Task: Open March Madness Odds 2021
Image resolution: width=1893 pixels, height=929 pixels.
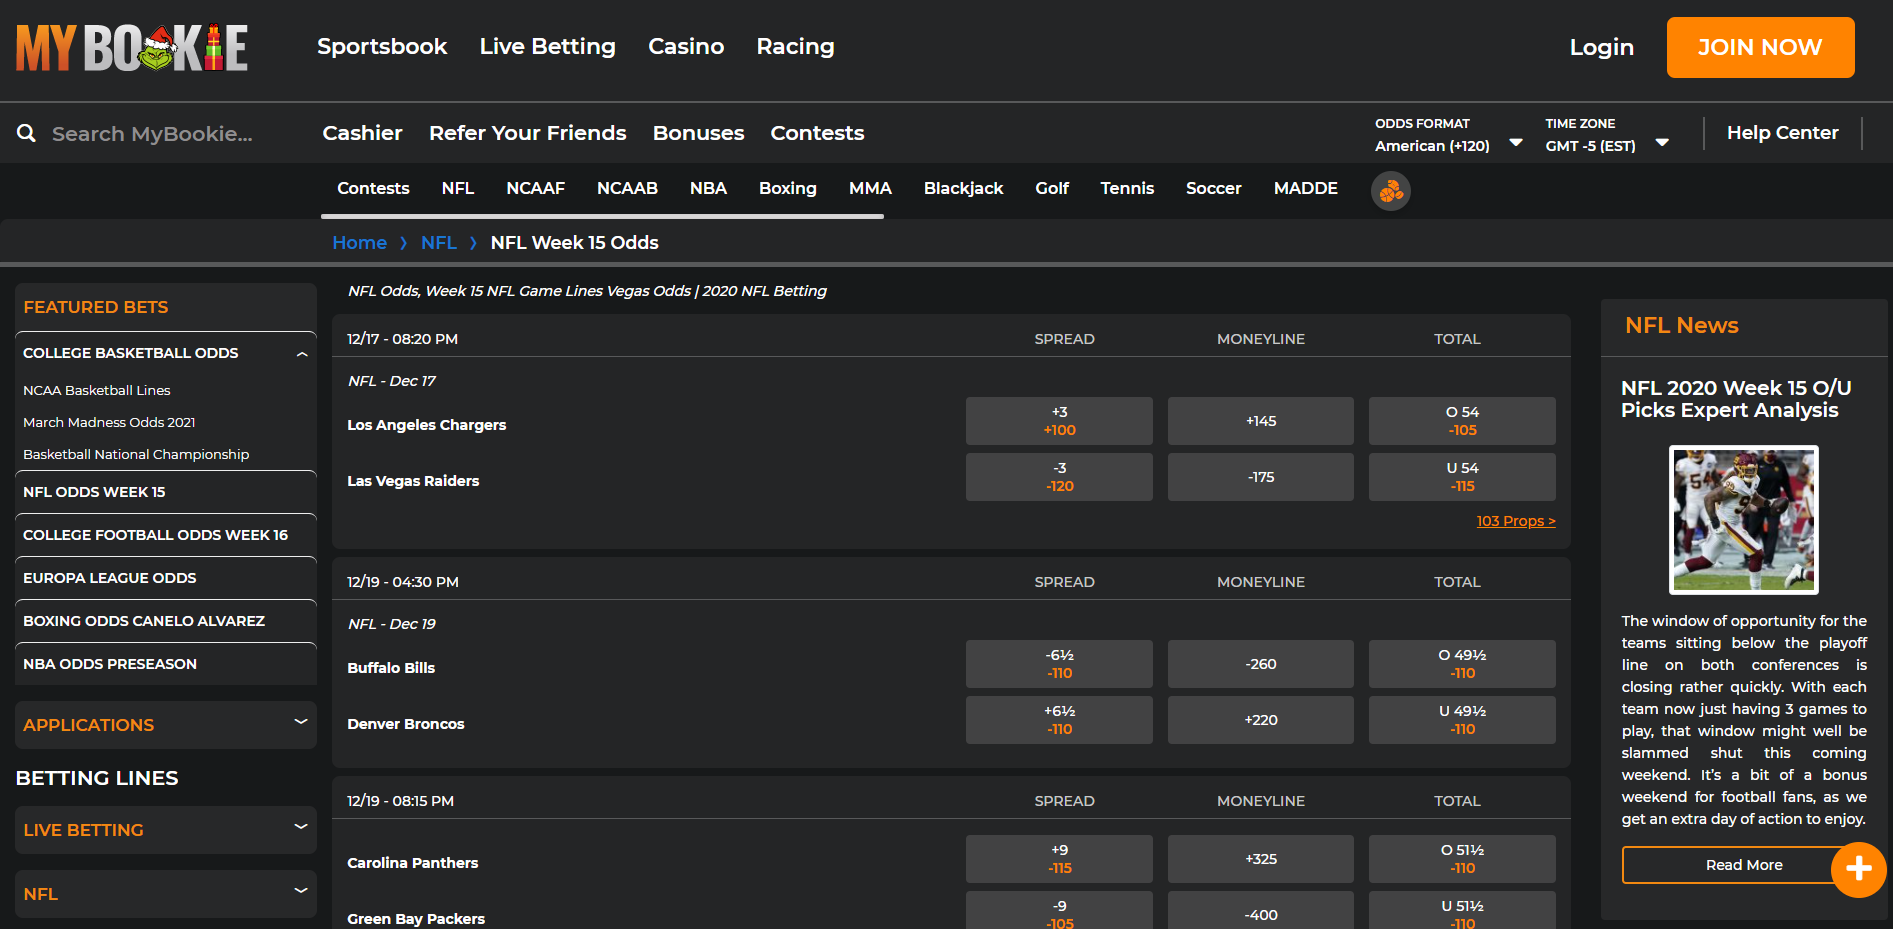Action: point(109,423)
